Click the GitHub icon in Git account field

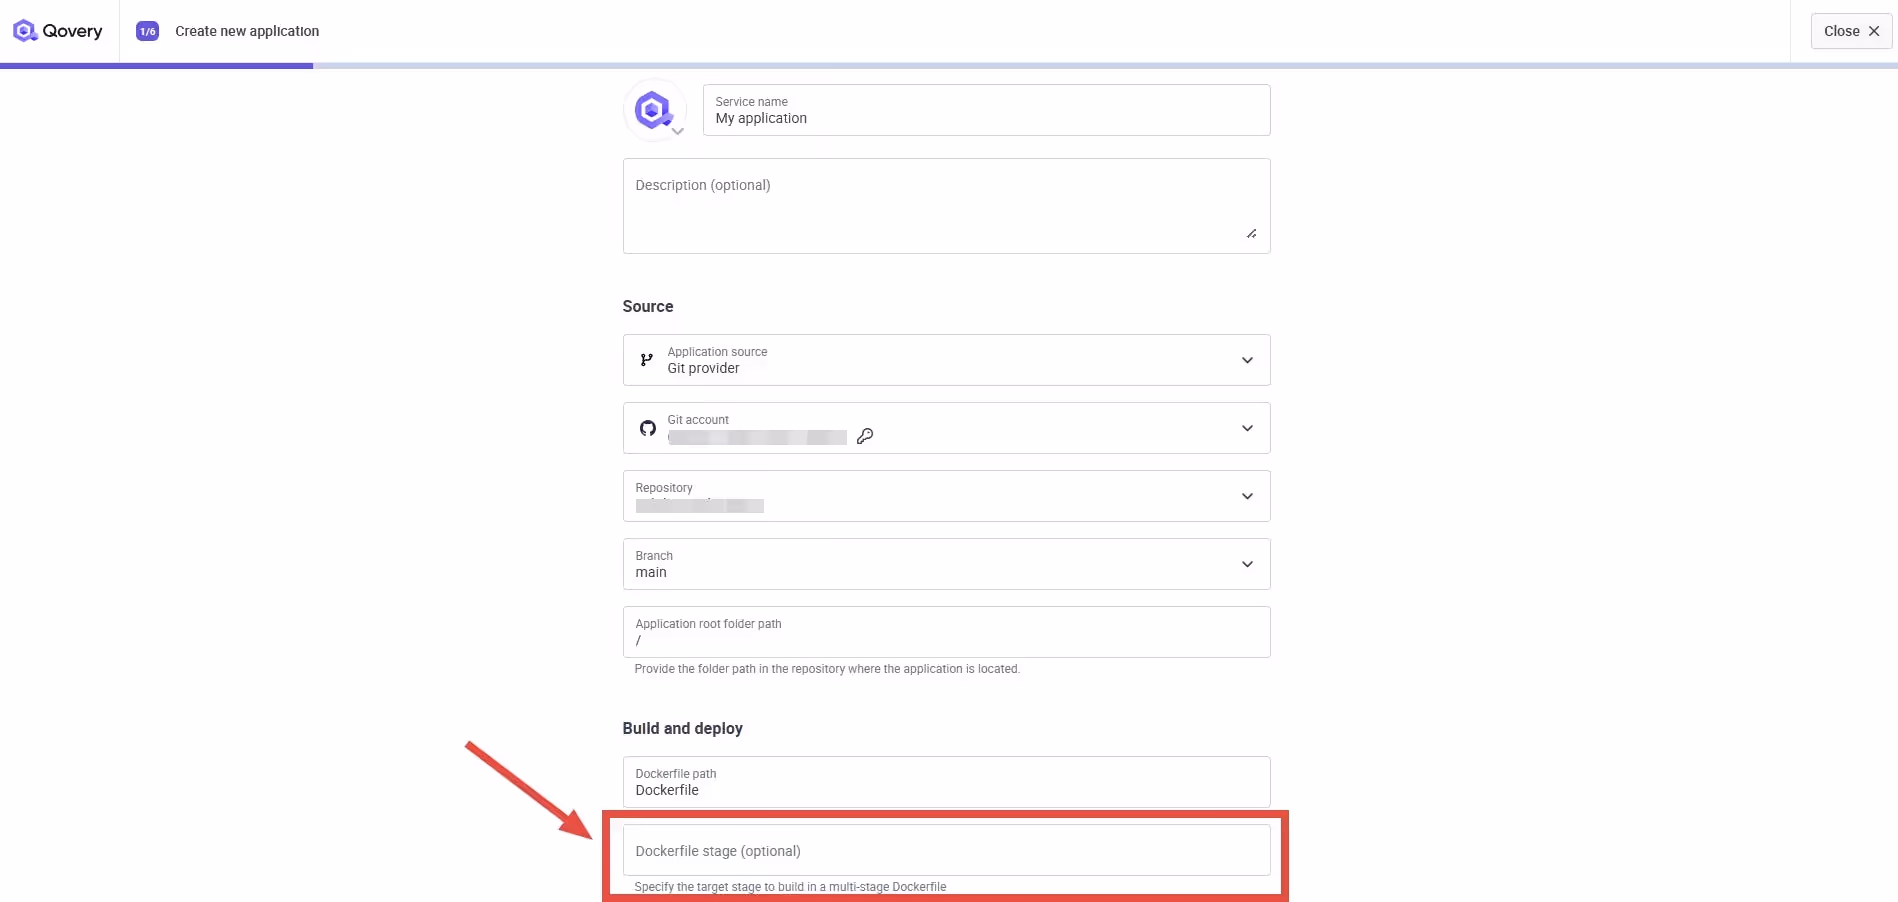[647, 428]
